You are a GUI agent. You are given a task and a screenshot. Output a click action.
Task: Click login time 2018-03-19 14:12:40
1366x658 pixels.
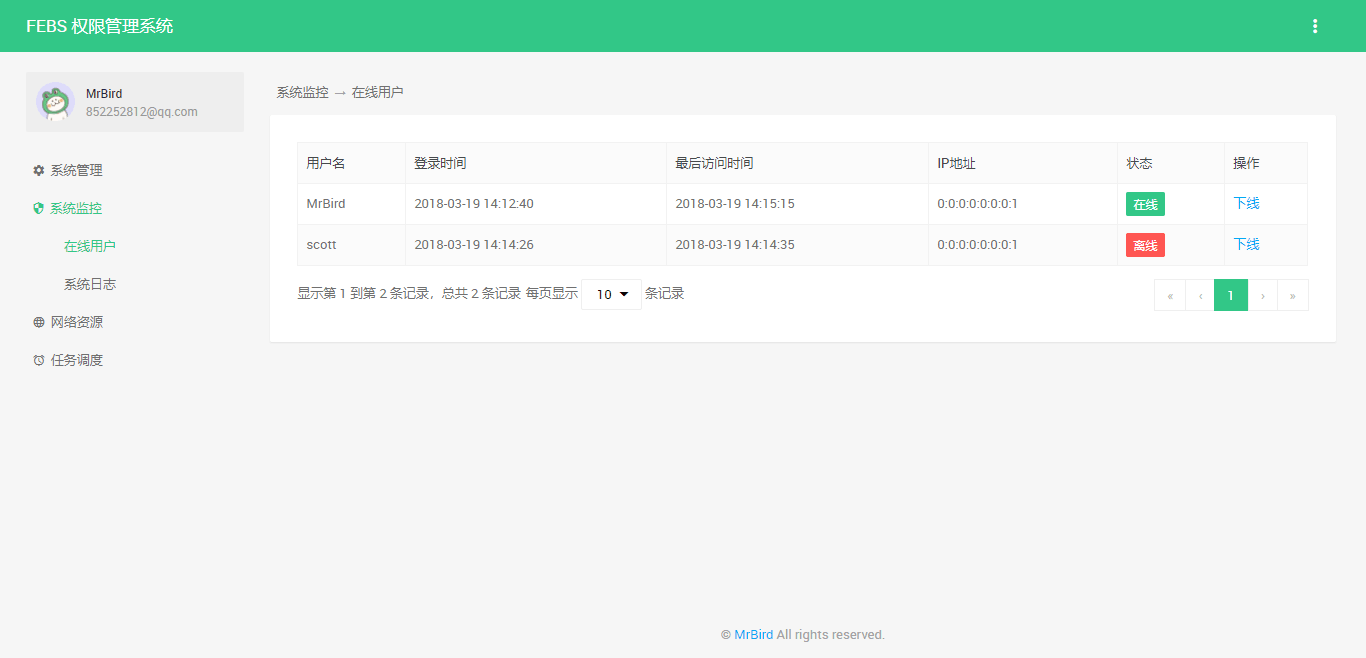coord(474,204)
